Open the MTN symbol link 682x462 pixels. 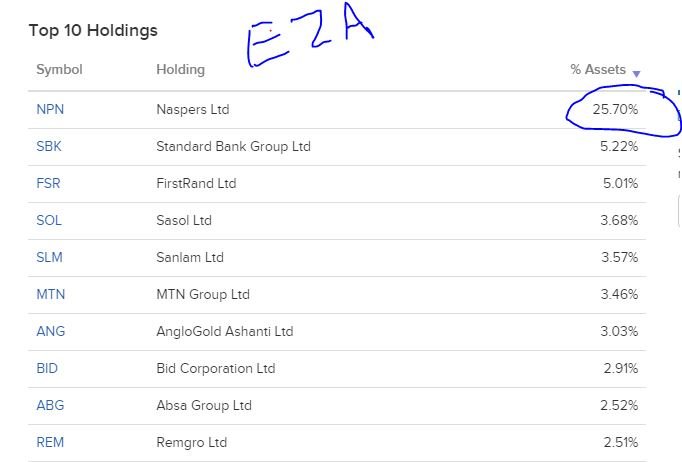click(x=51, y=294)
